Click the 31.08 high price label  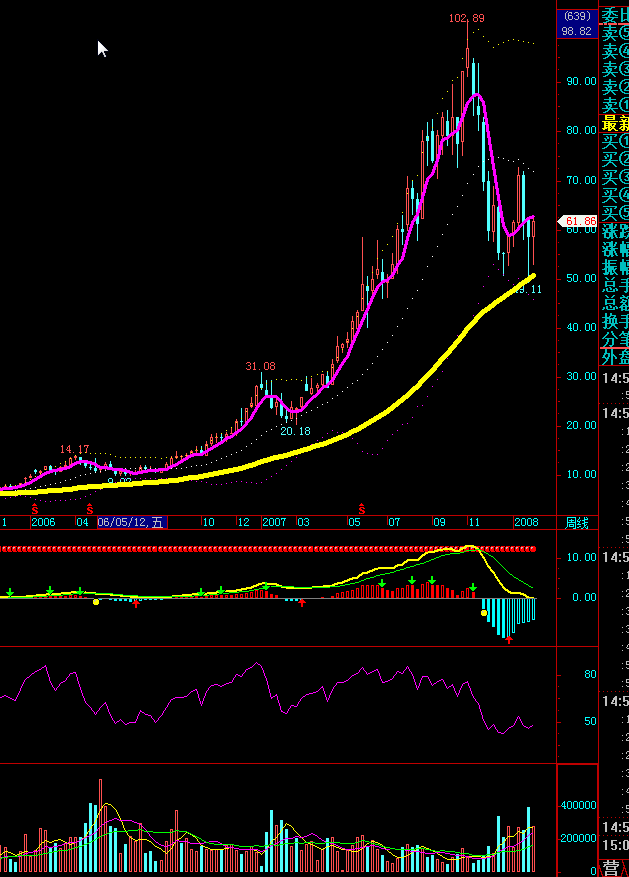(260, 366)
